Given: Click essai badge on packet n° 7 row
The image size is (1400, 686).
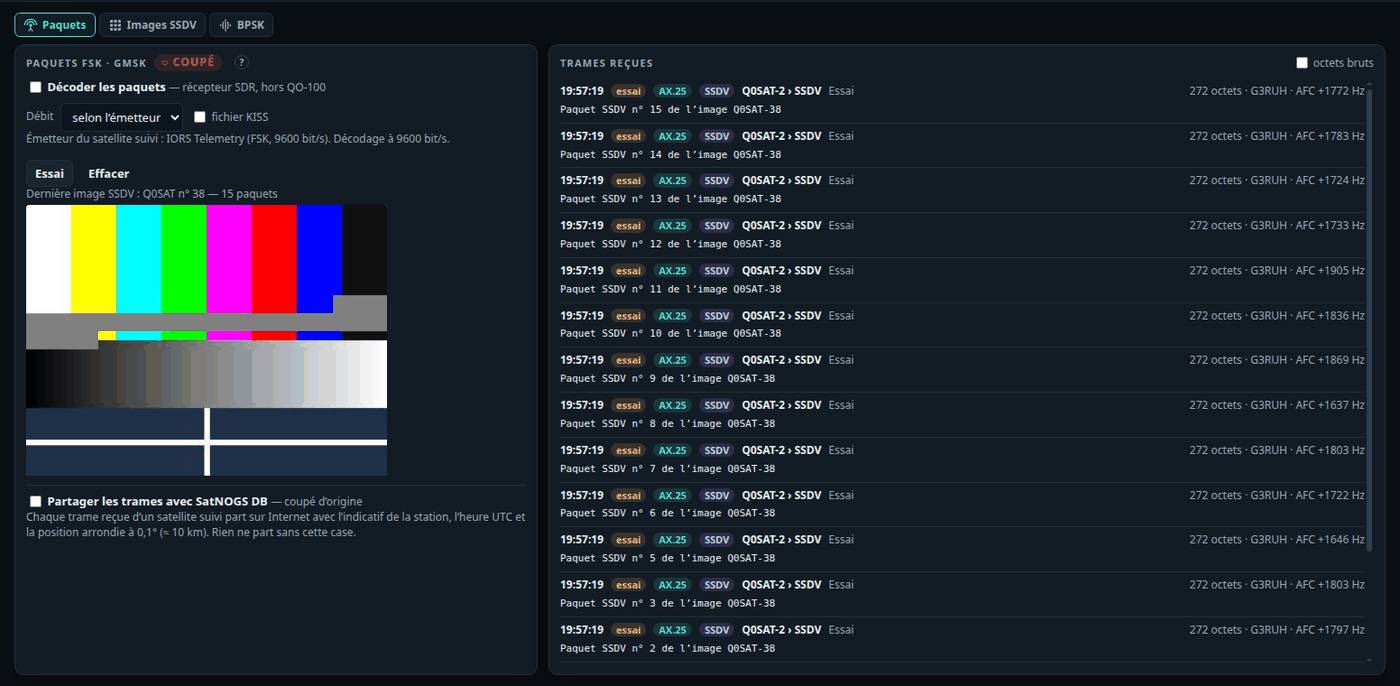Looking at the screenshot, I should coord(628,450).
